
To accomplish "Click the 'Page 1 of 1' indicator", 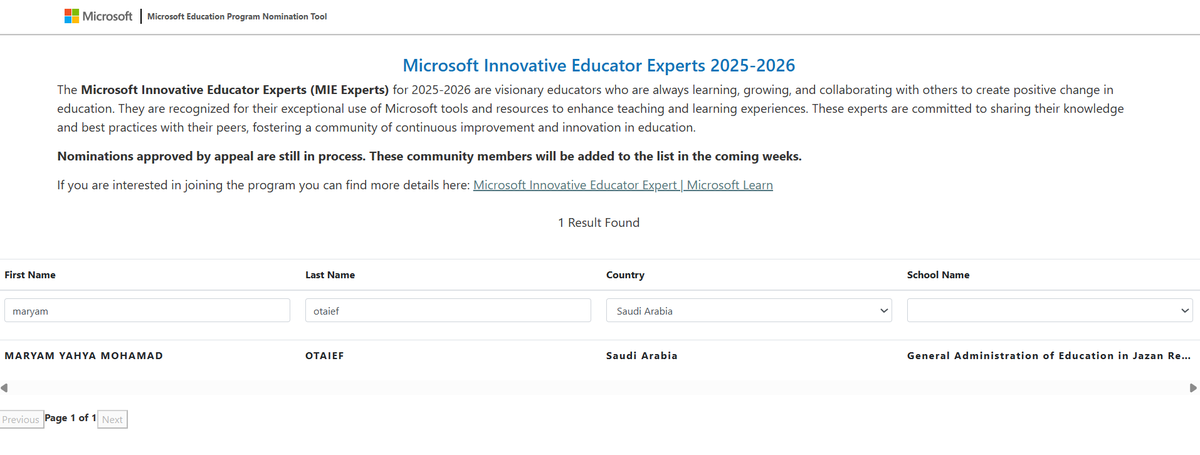I will click(70, 418).
